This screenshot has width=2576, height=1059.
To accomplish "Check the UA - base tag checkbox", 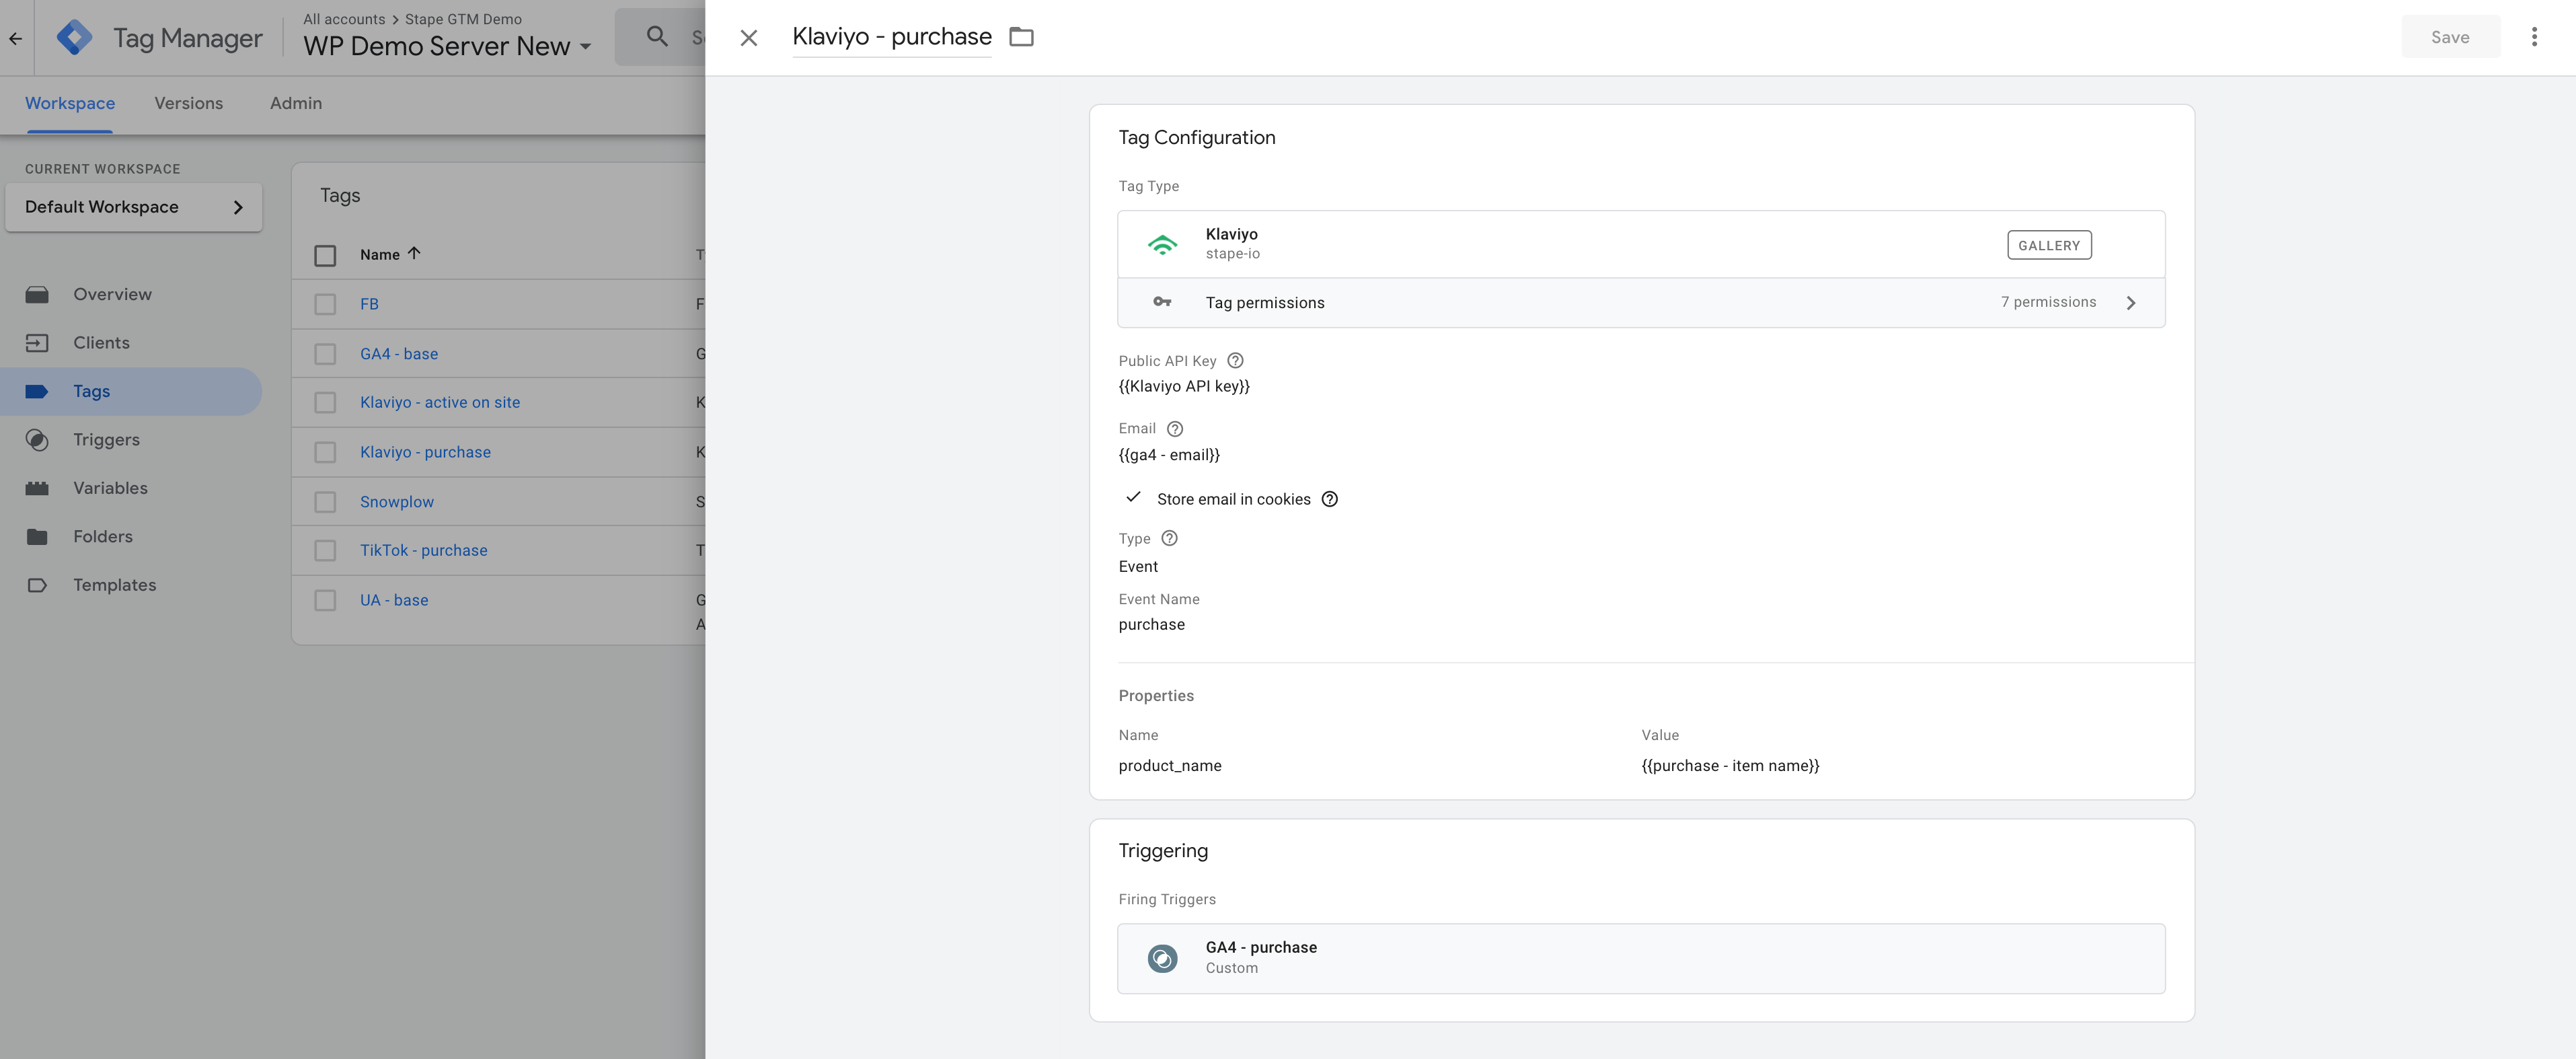I will (325, 600).
